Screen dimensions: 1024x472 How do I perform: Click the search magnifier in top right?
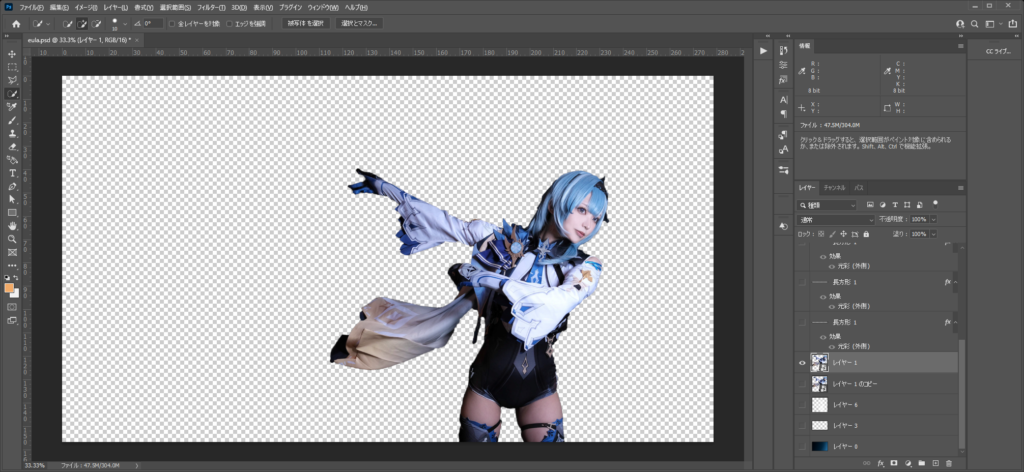(x=974, y=24)
